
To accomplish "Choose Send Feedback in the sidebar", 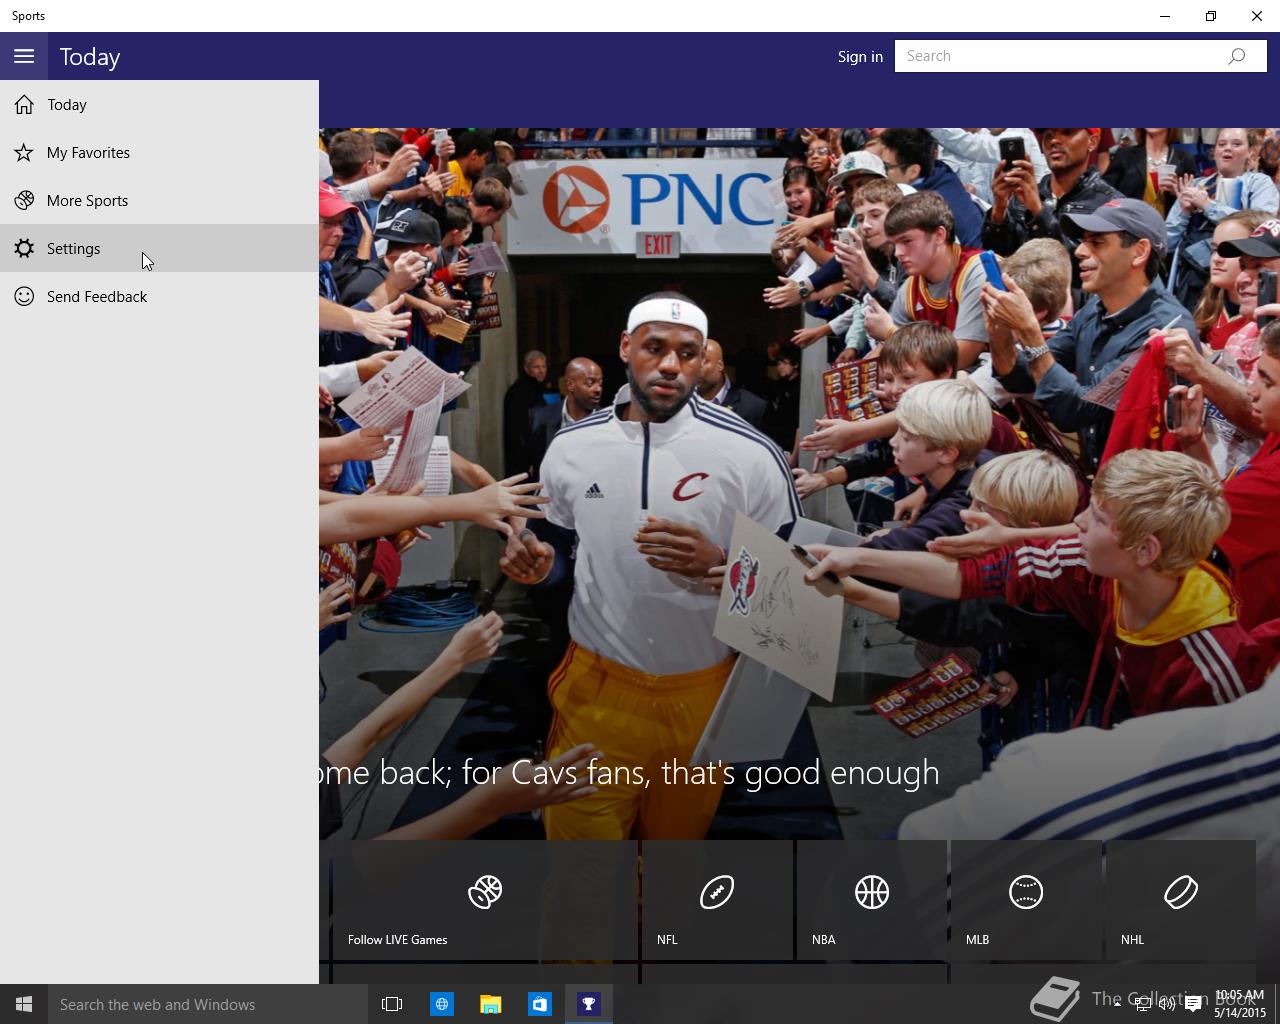I will pyautogui.click(x=159, y=296).
